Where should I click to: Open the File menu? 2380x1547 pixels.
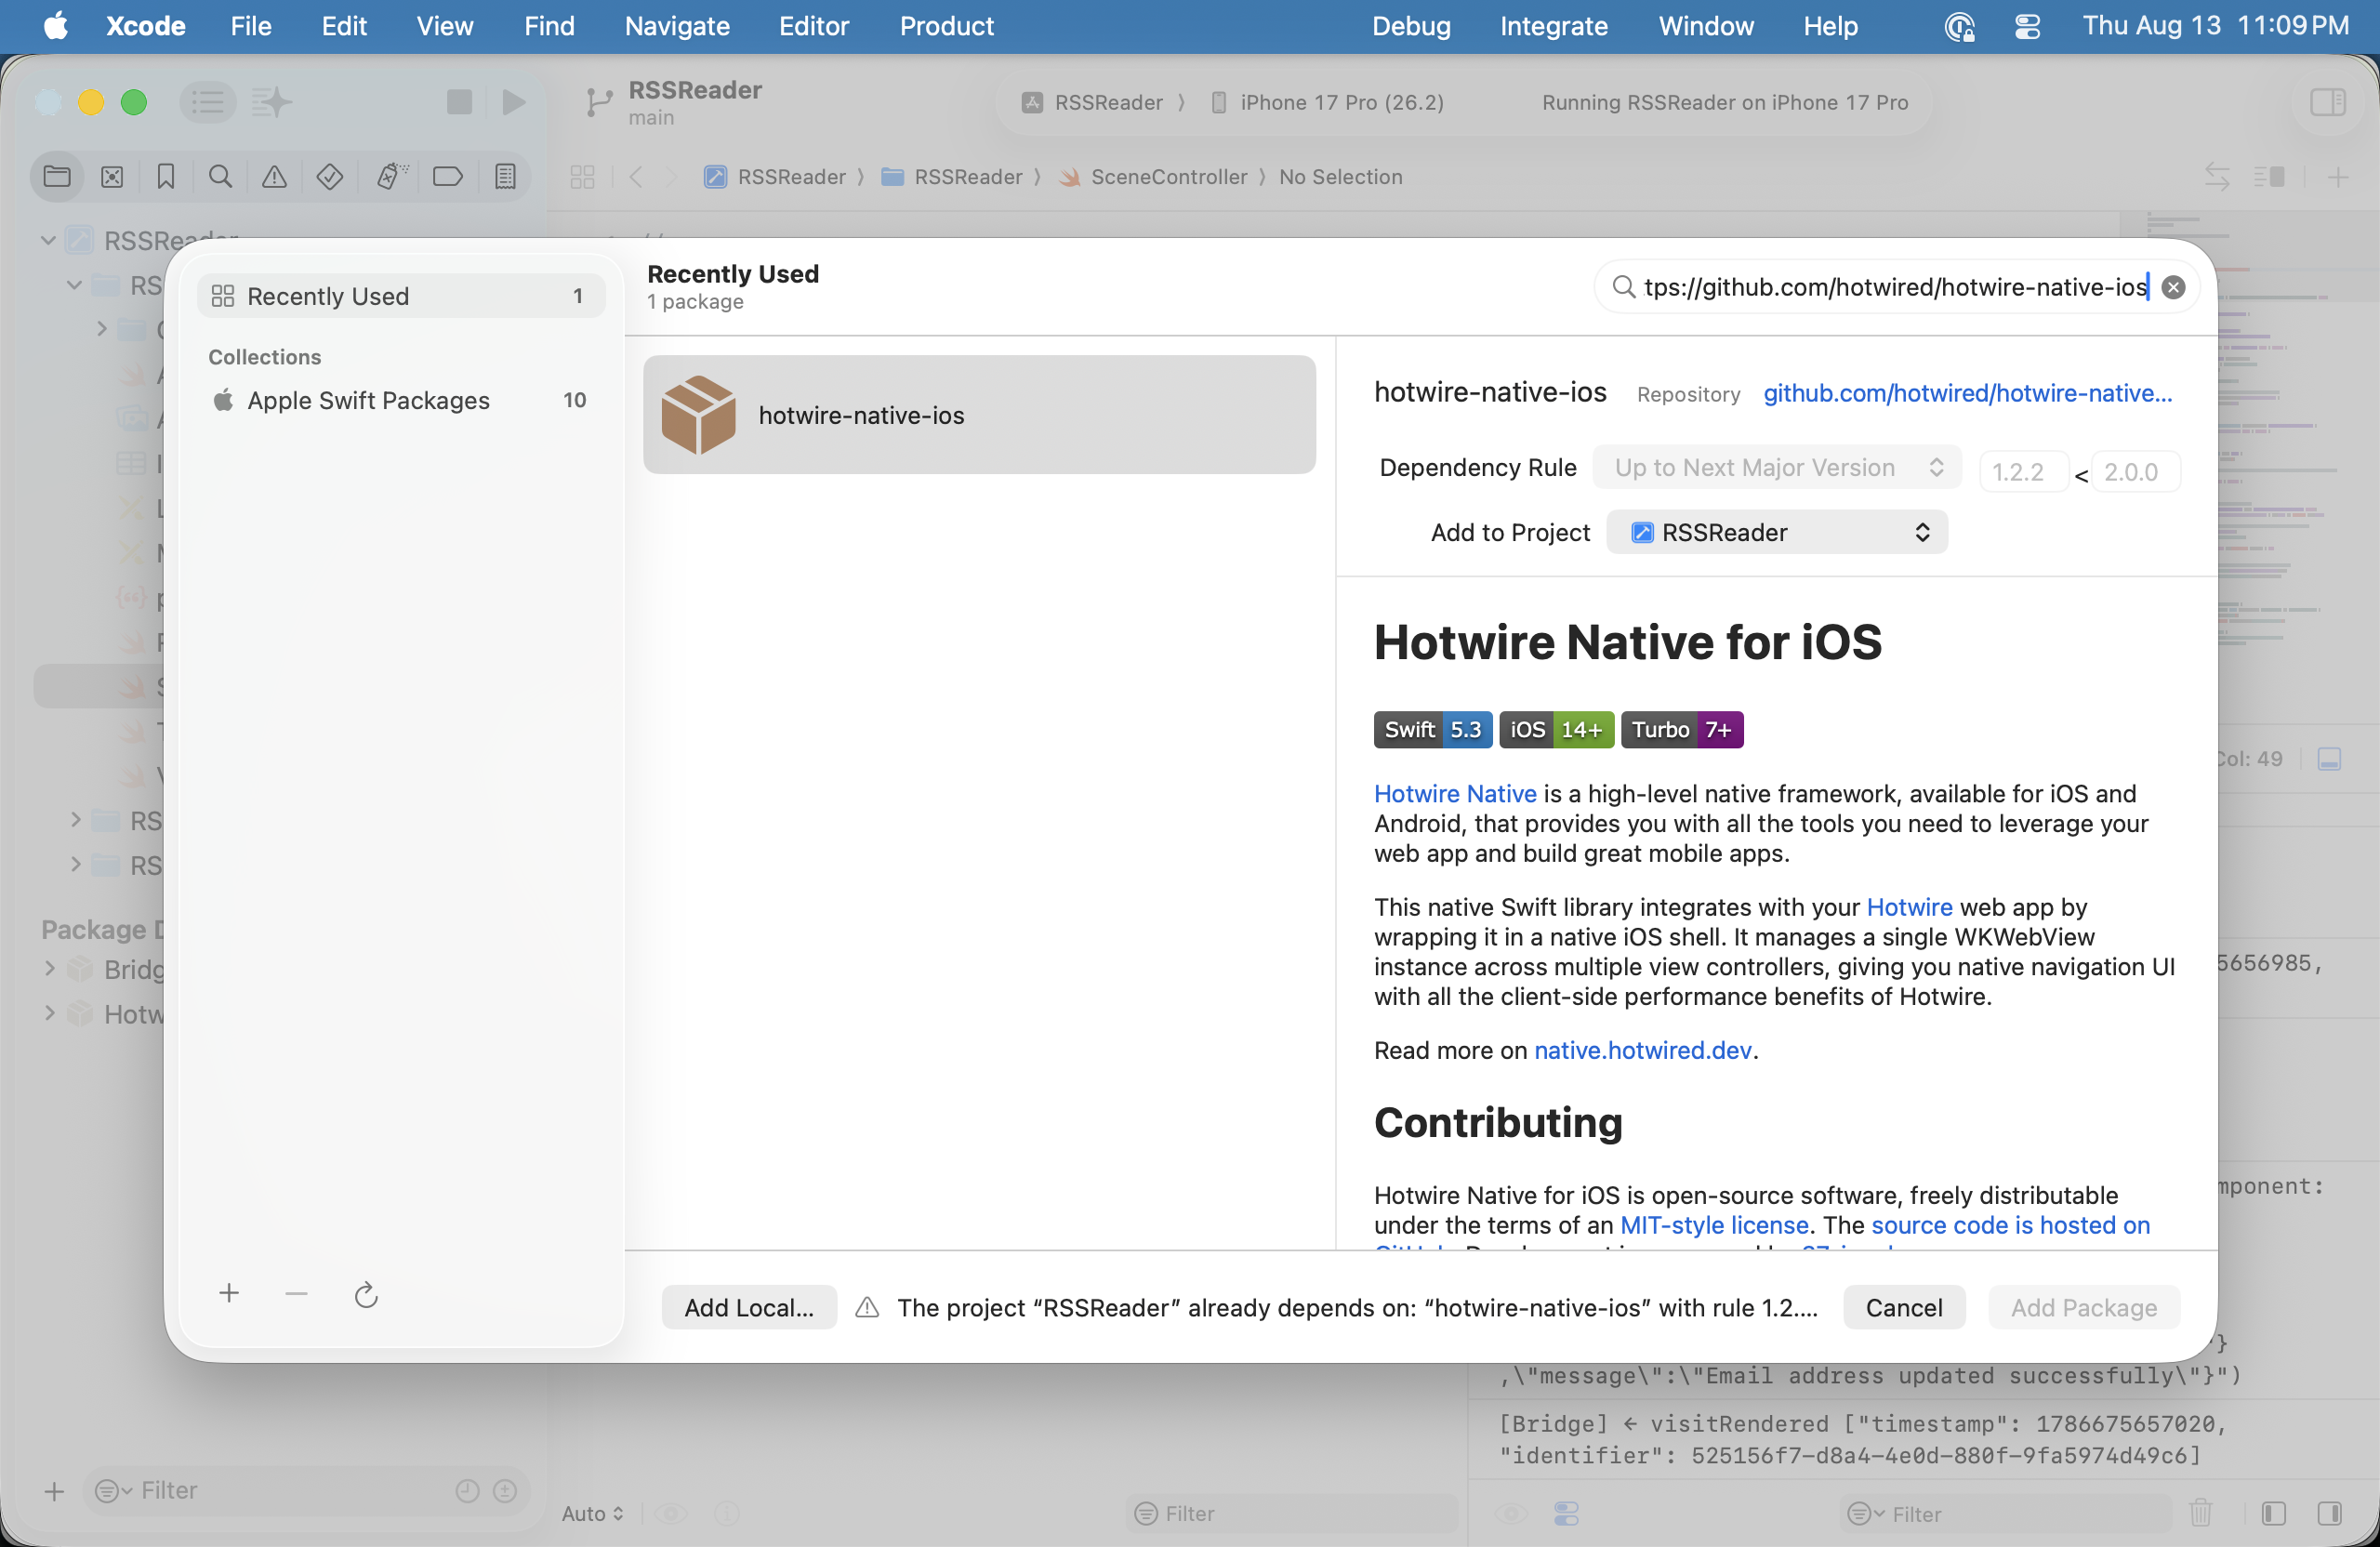251,26
